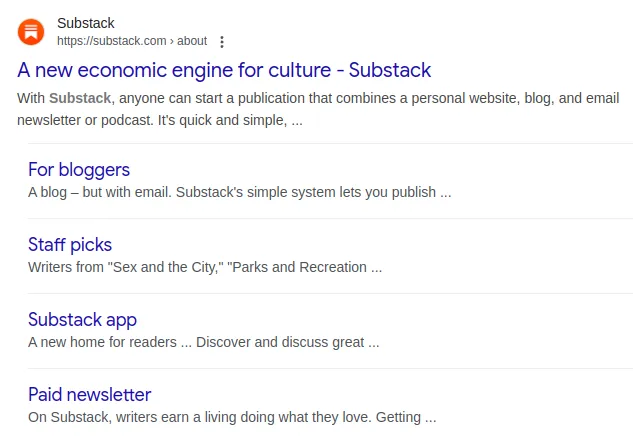Image resolution: width=633 pixels, height=436 pixels.
Task: Click the 'Substack' site name above the URL
Action: tap(86, 23)
